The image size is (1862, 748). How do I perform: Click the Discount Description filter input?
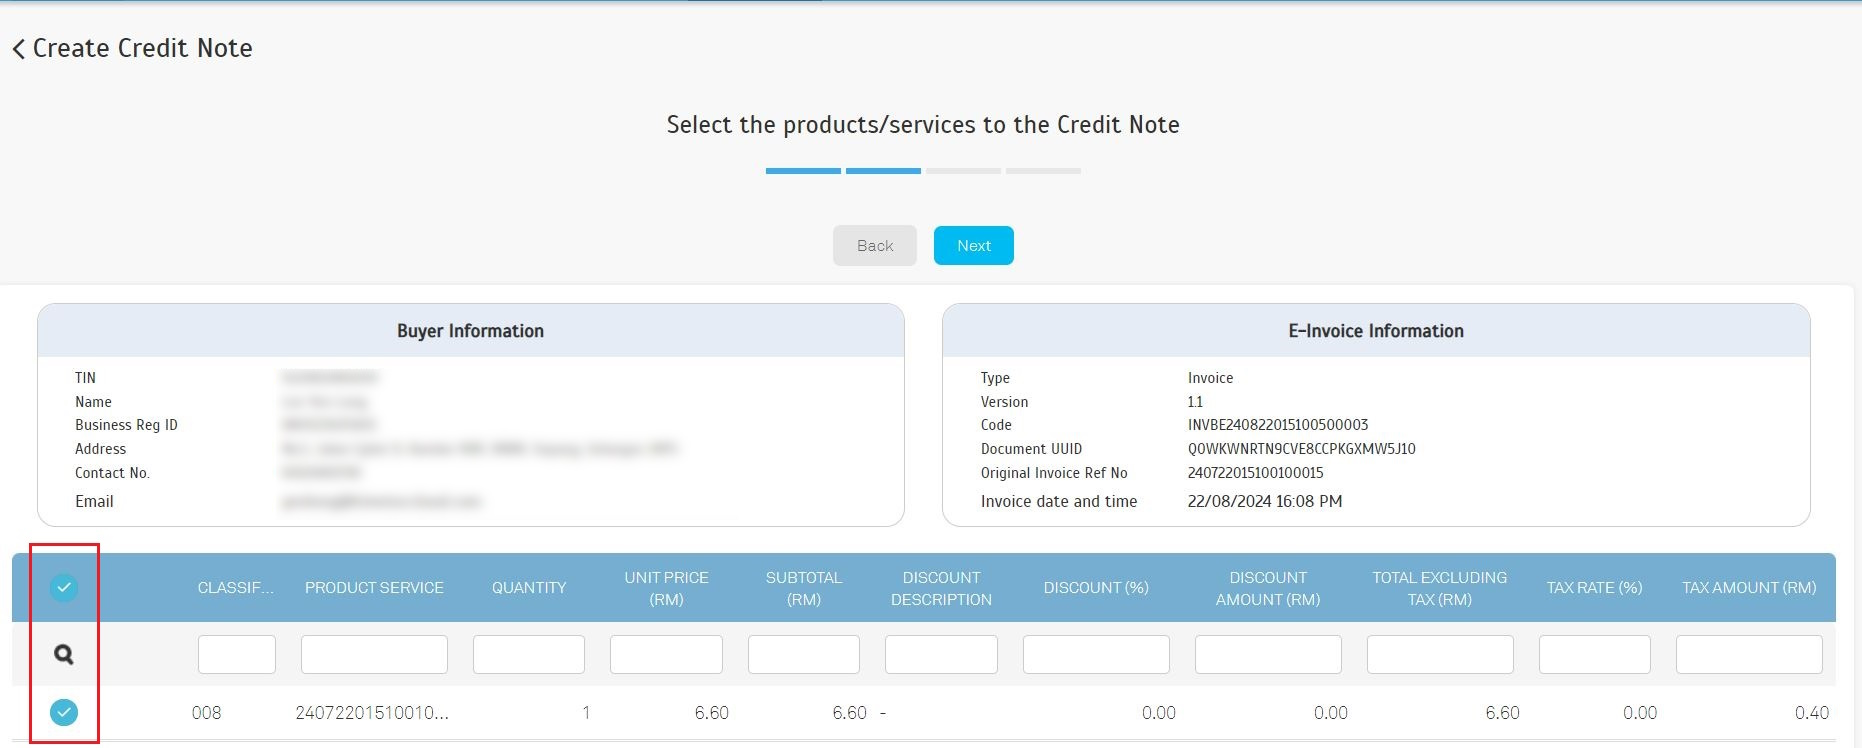pyautogui.click(x=941, y=654)
